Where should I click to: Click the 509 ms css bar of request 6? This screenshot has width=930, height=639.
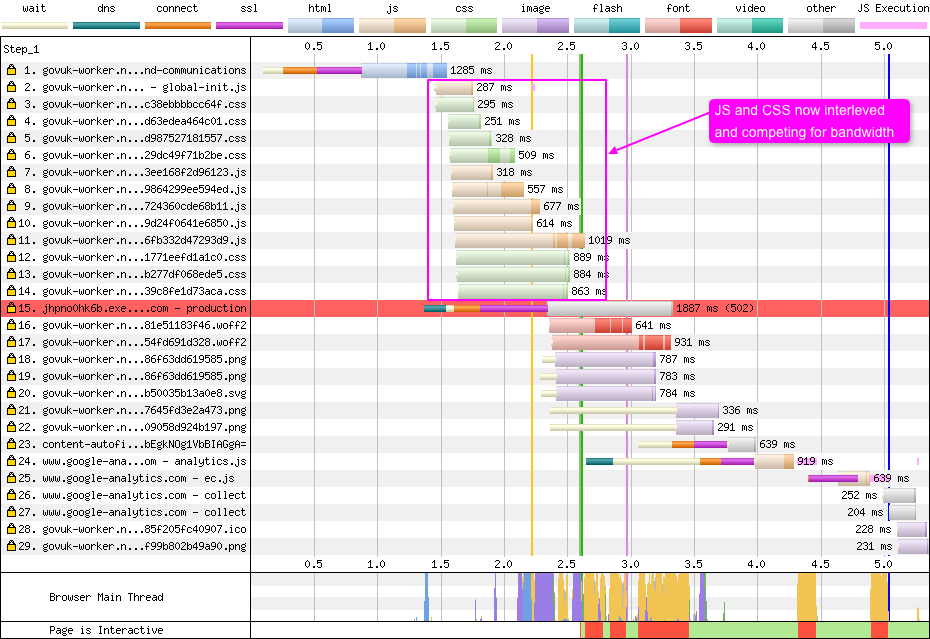point(482,155)
